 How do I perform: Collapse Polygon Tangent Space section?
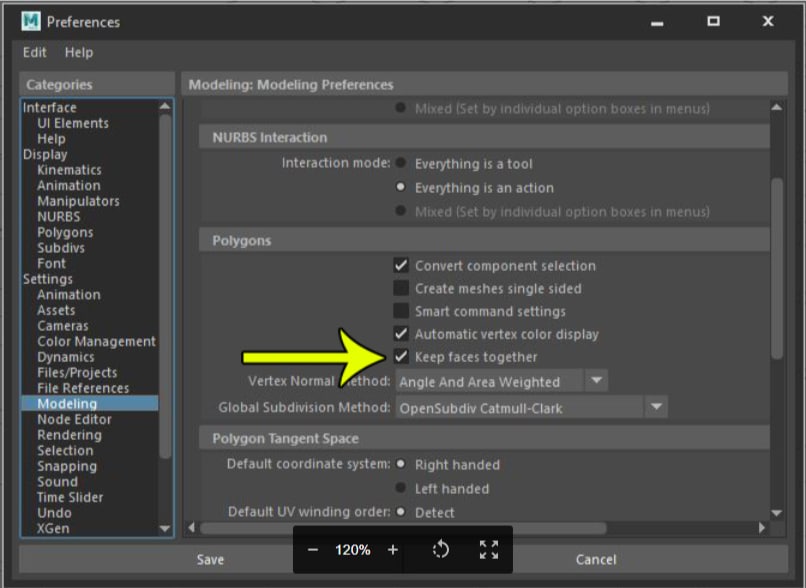pos(484,438)
